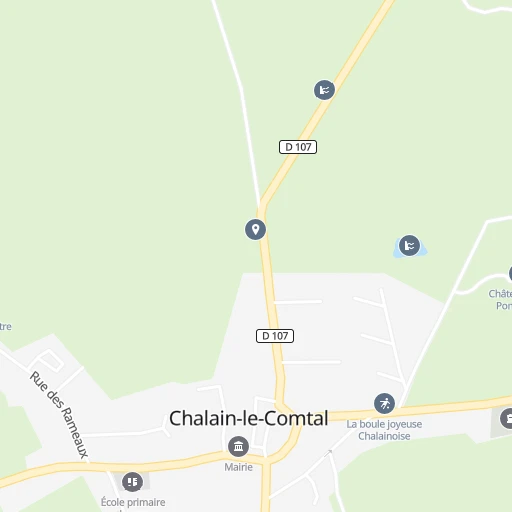Click the water icon beside the D 107 road

click(324, 90)
